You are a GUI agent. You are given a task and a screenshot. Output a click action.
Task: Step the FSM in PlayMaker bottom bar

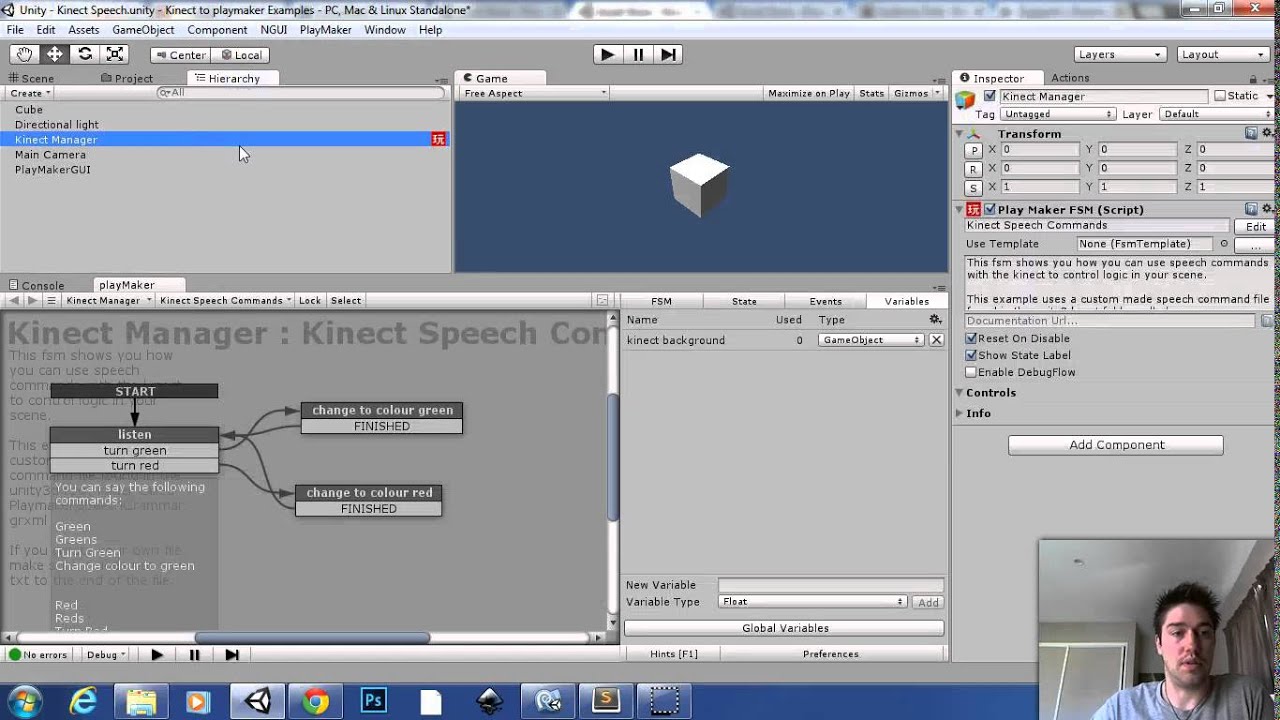pyautogui.click(x=232, y=655)
